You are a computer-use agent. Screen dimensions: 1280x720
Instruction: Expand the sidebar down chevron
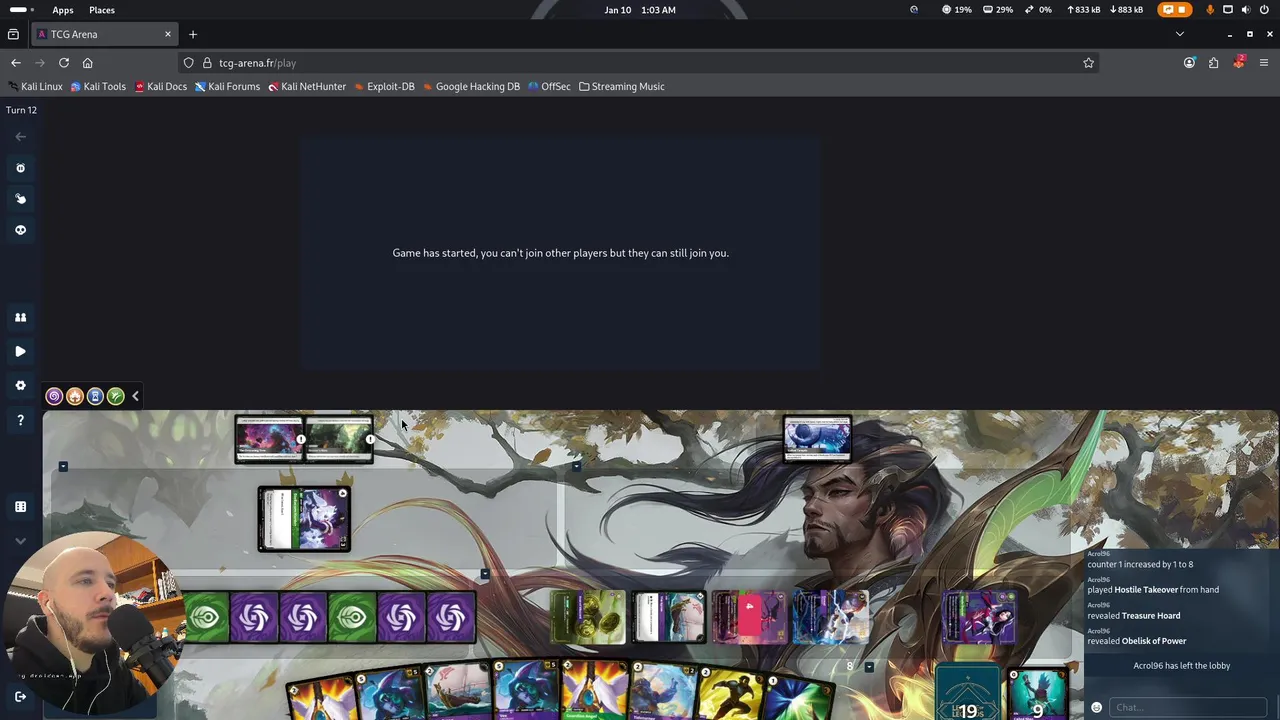[x=20, y=541]
